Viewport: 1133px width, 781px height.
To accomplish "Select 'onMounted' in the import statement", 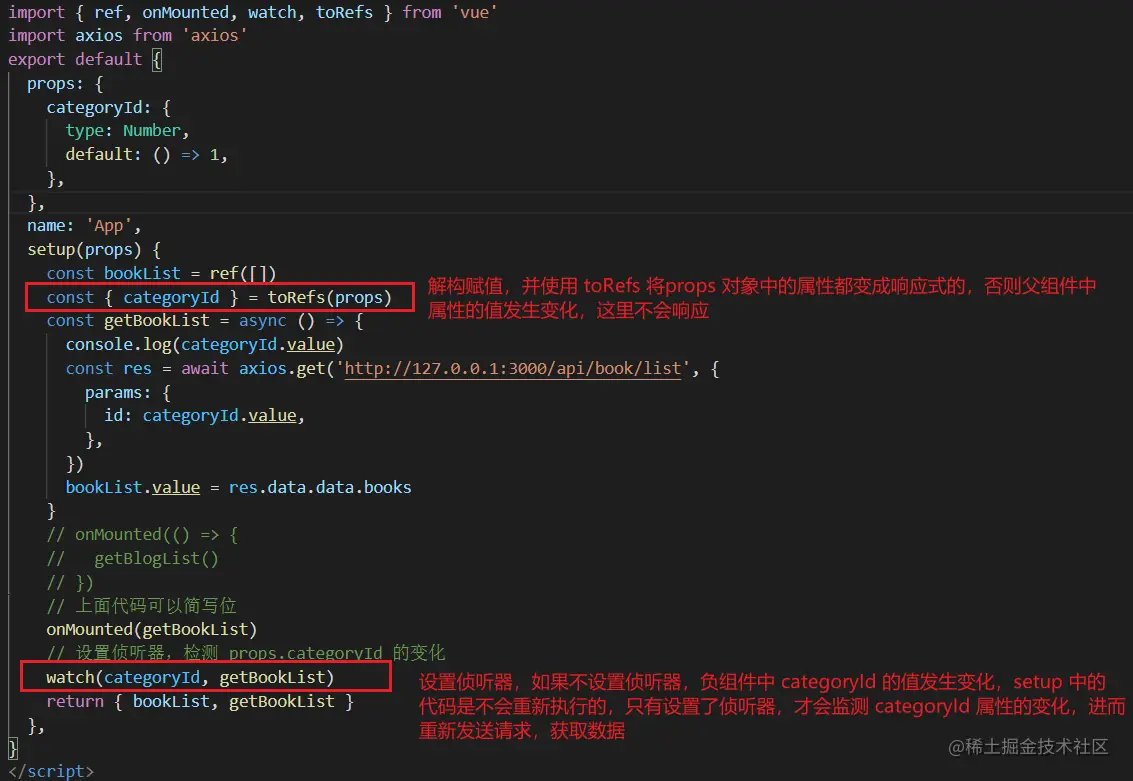I will coord(185,12).
